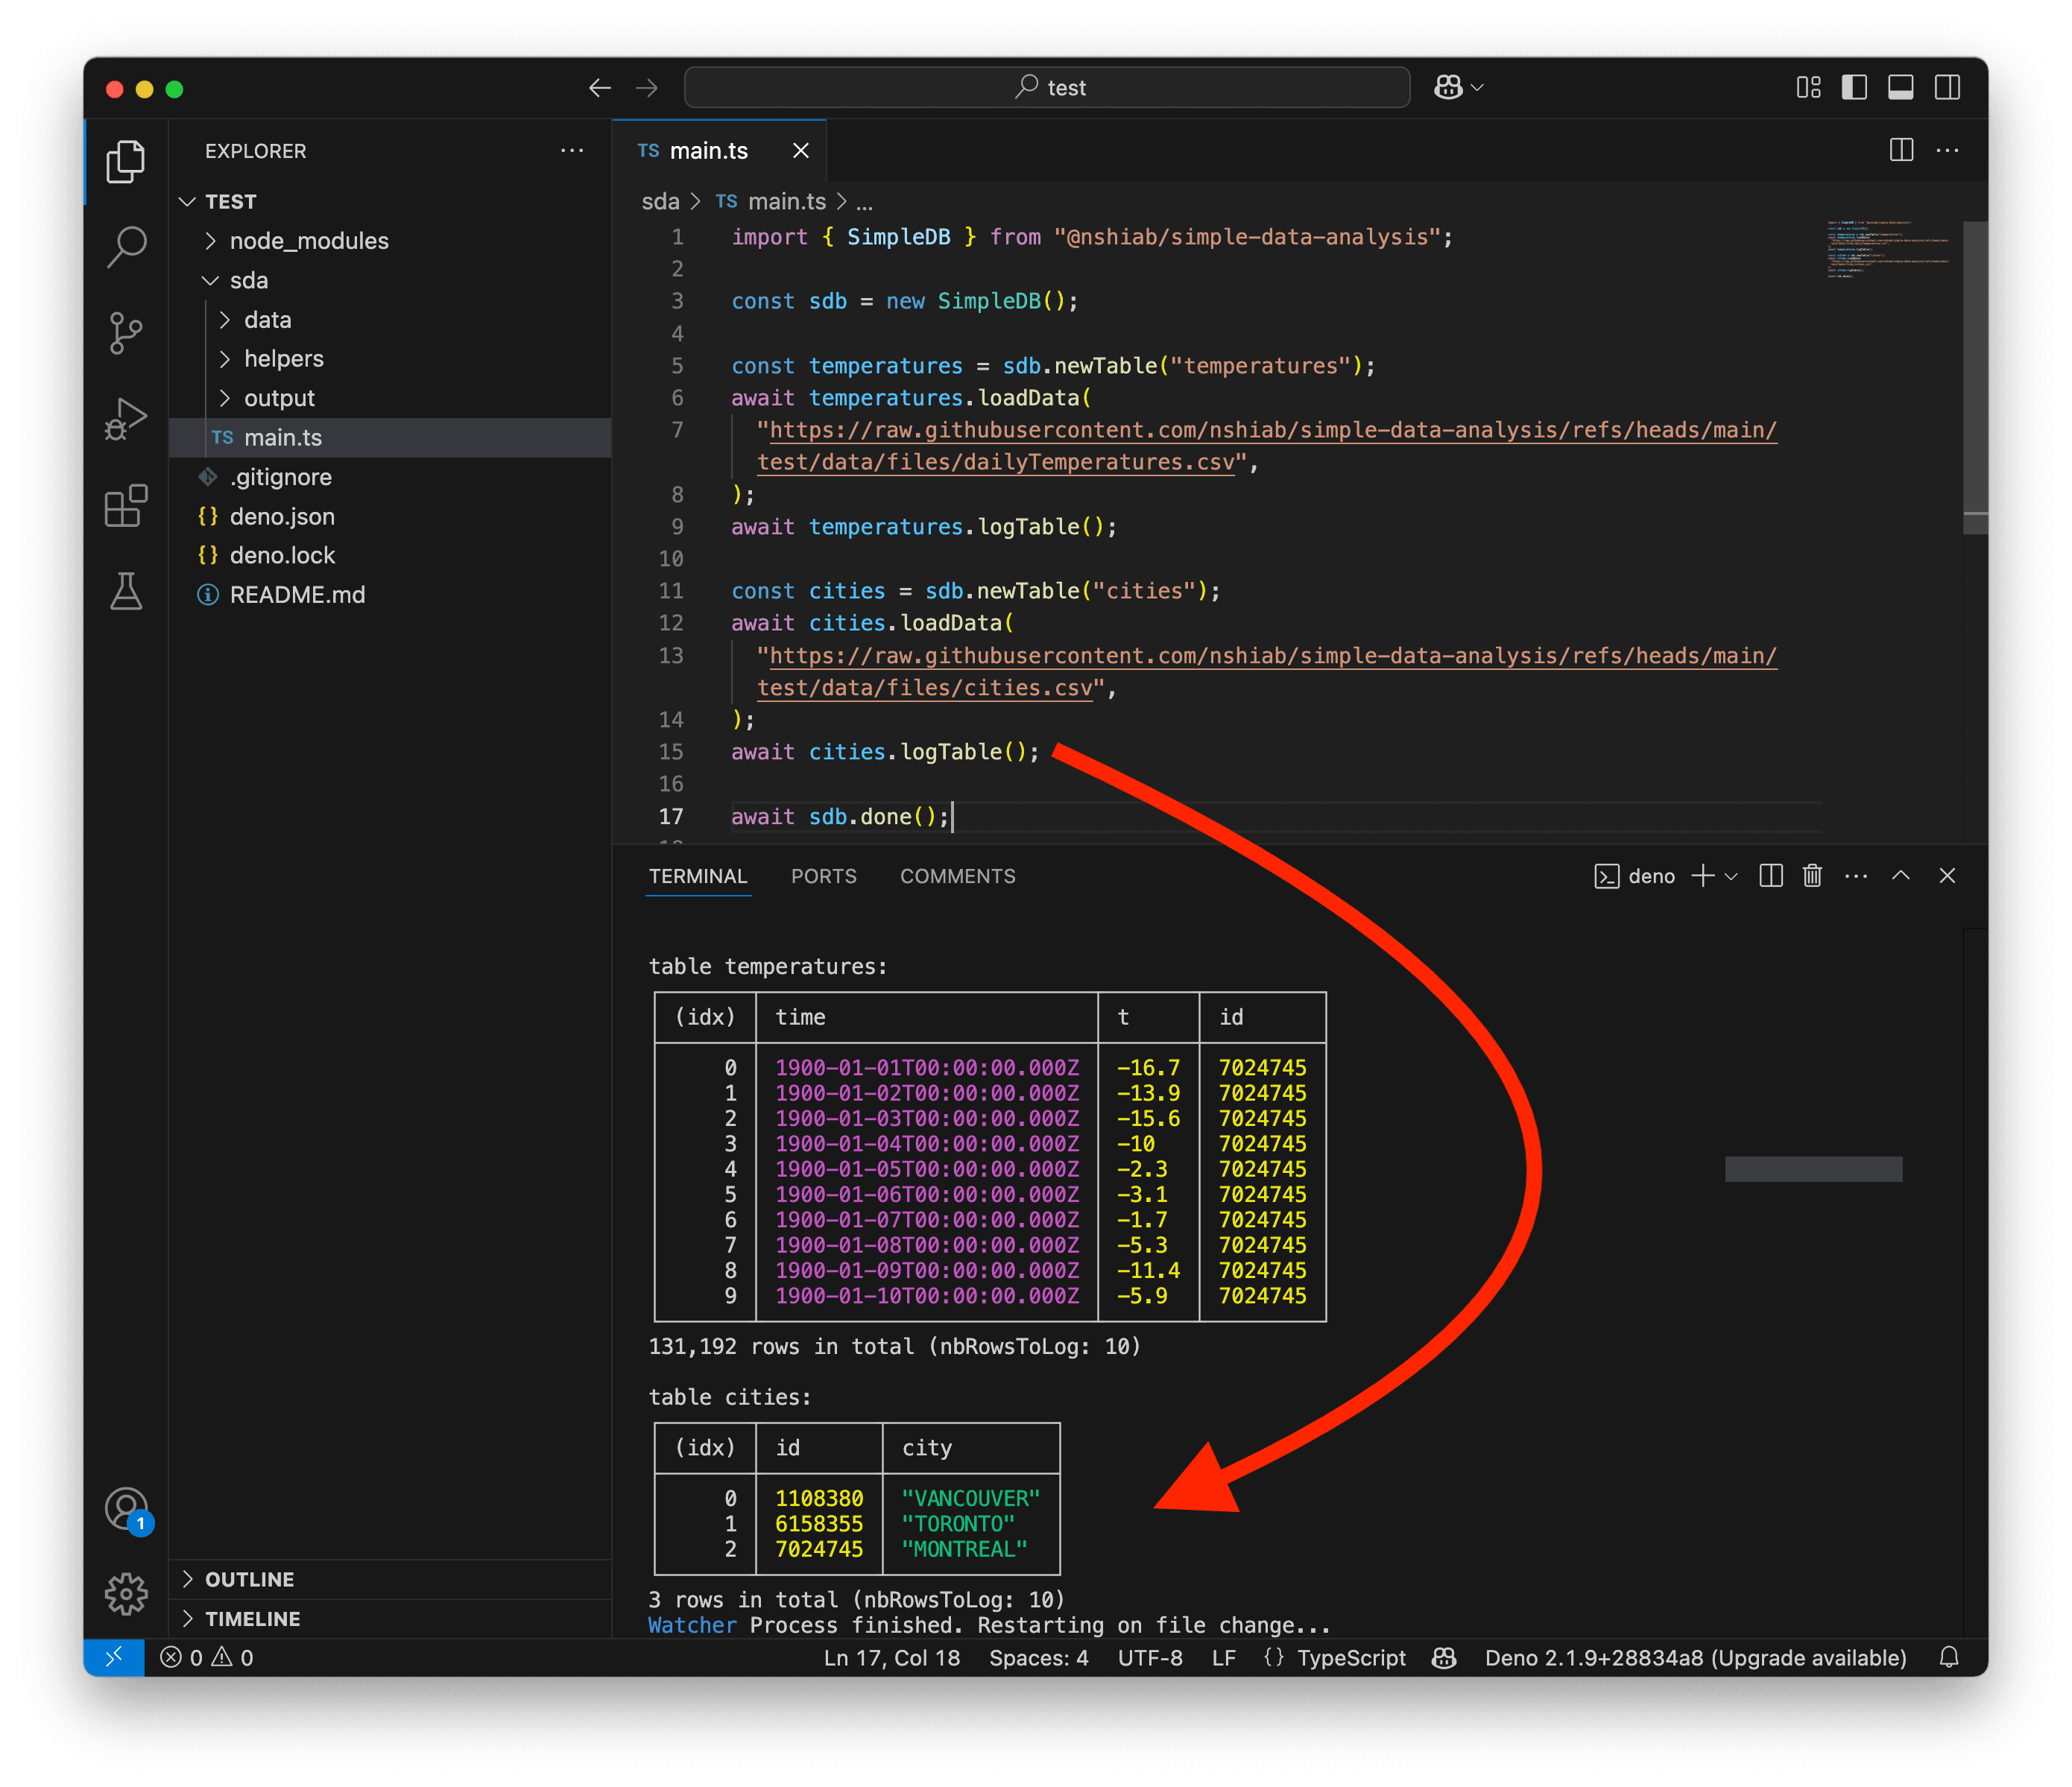This screenshot has width=2072, height=1787.
Task: Switch to the PORTS tab
Action: (824, 876)
